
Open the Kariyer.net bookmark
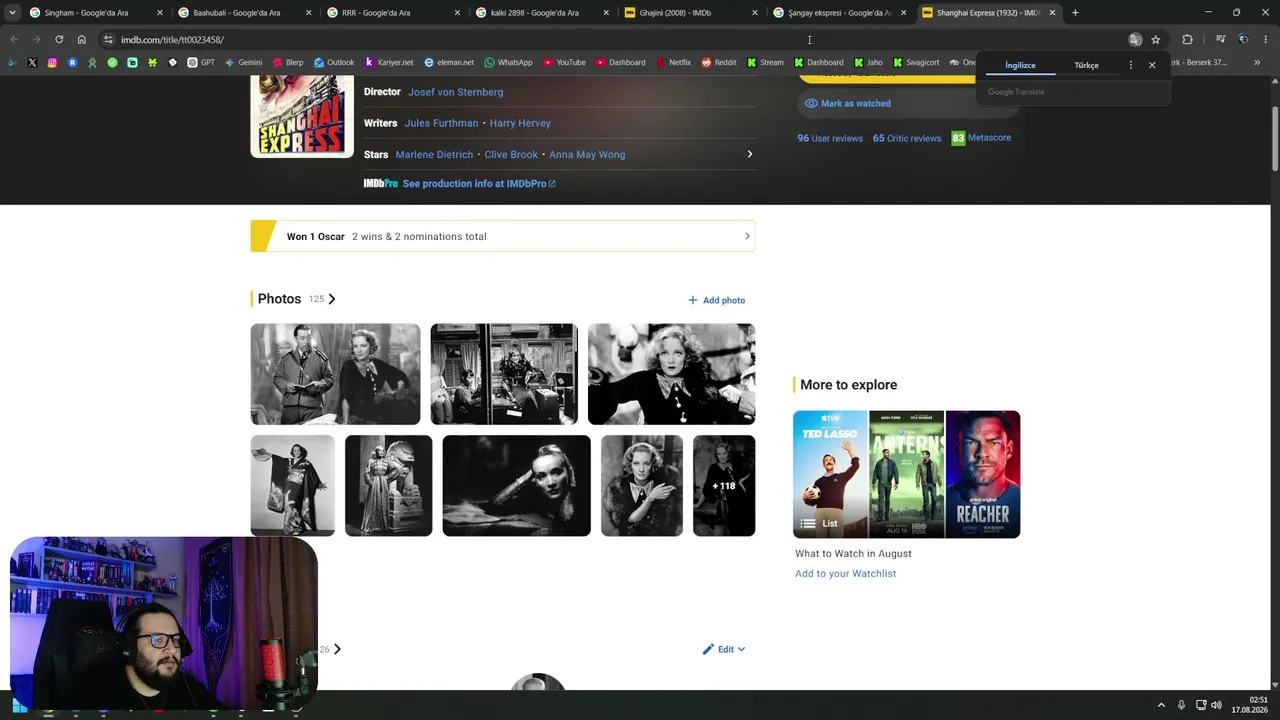pos(389,62)
